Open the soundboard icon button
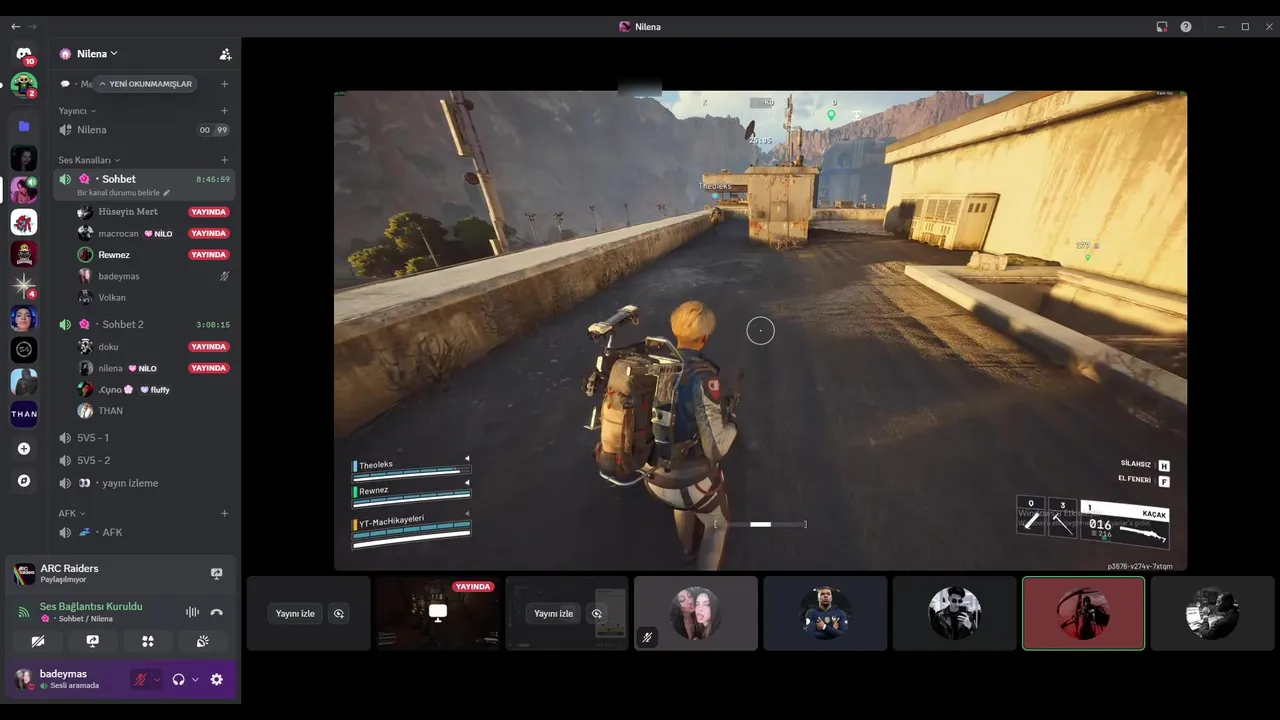Screen dimensions: 1280x720 click(x=202, y=641)
